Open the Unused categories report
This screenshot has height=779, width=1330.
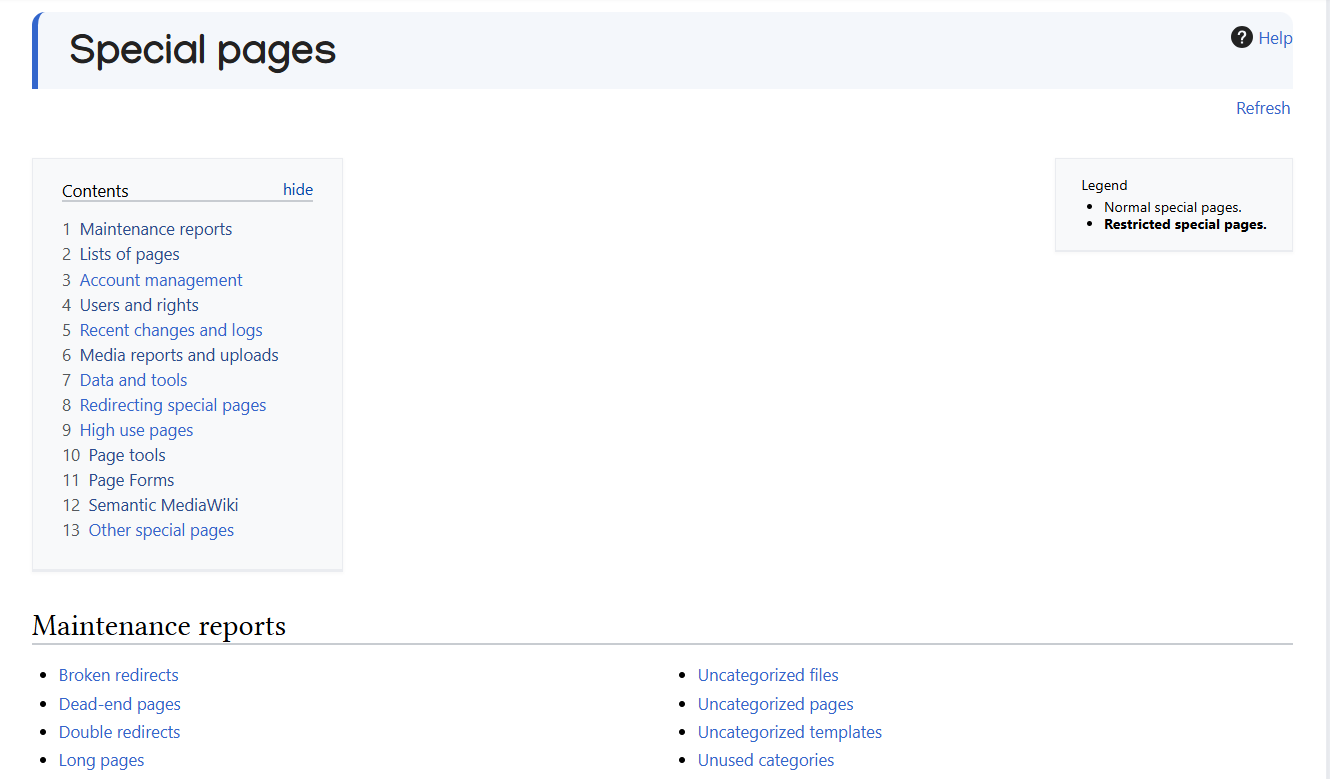coord(766,760)
